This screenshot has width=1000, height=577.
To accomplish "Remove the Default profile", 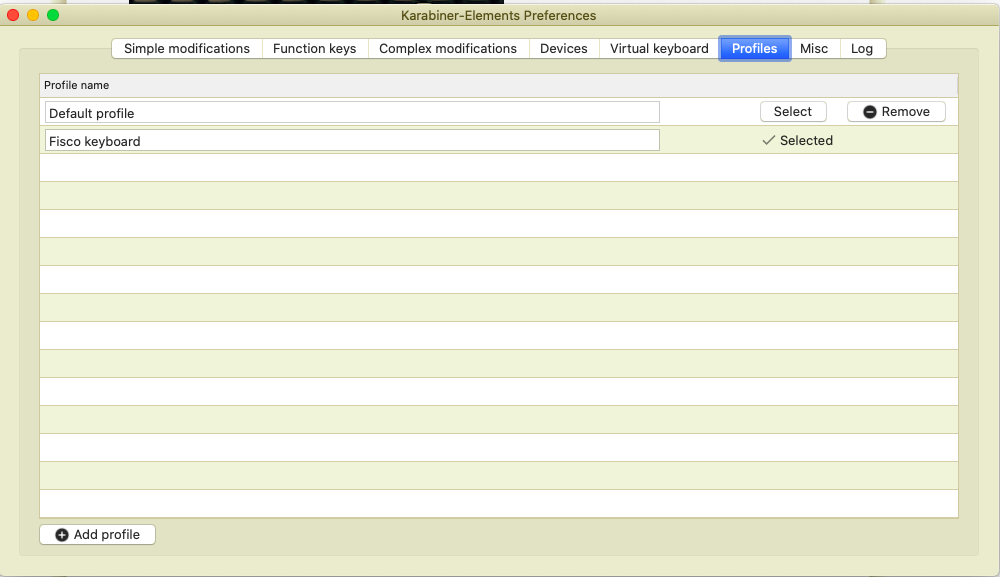I will point(896,112).
